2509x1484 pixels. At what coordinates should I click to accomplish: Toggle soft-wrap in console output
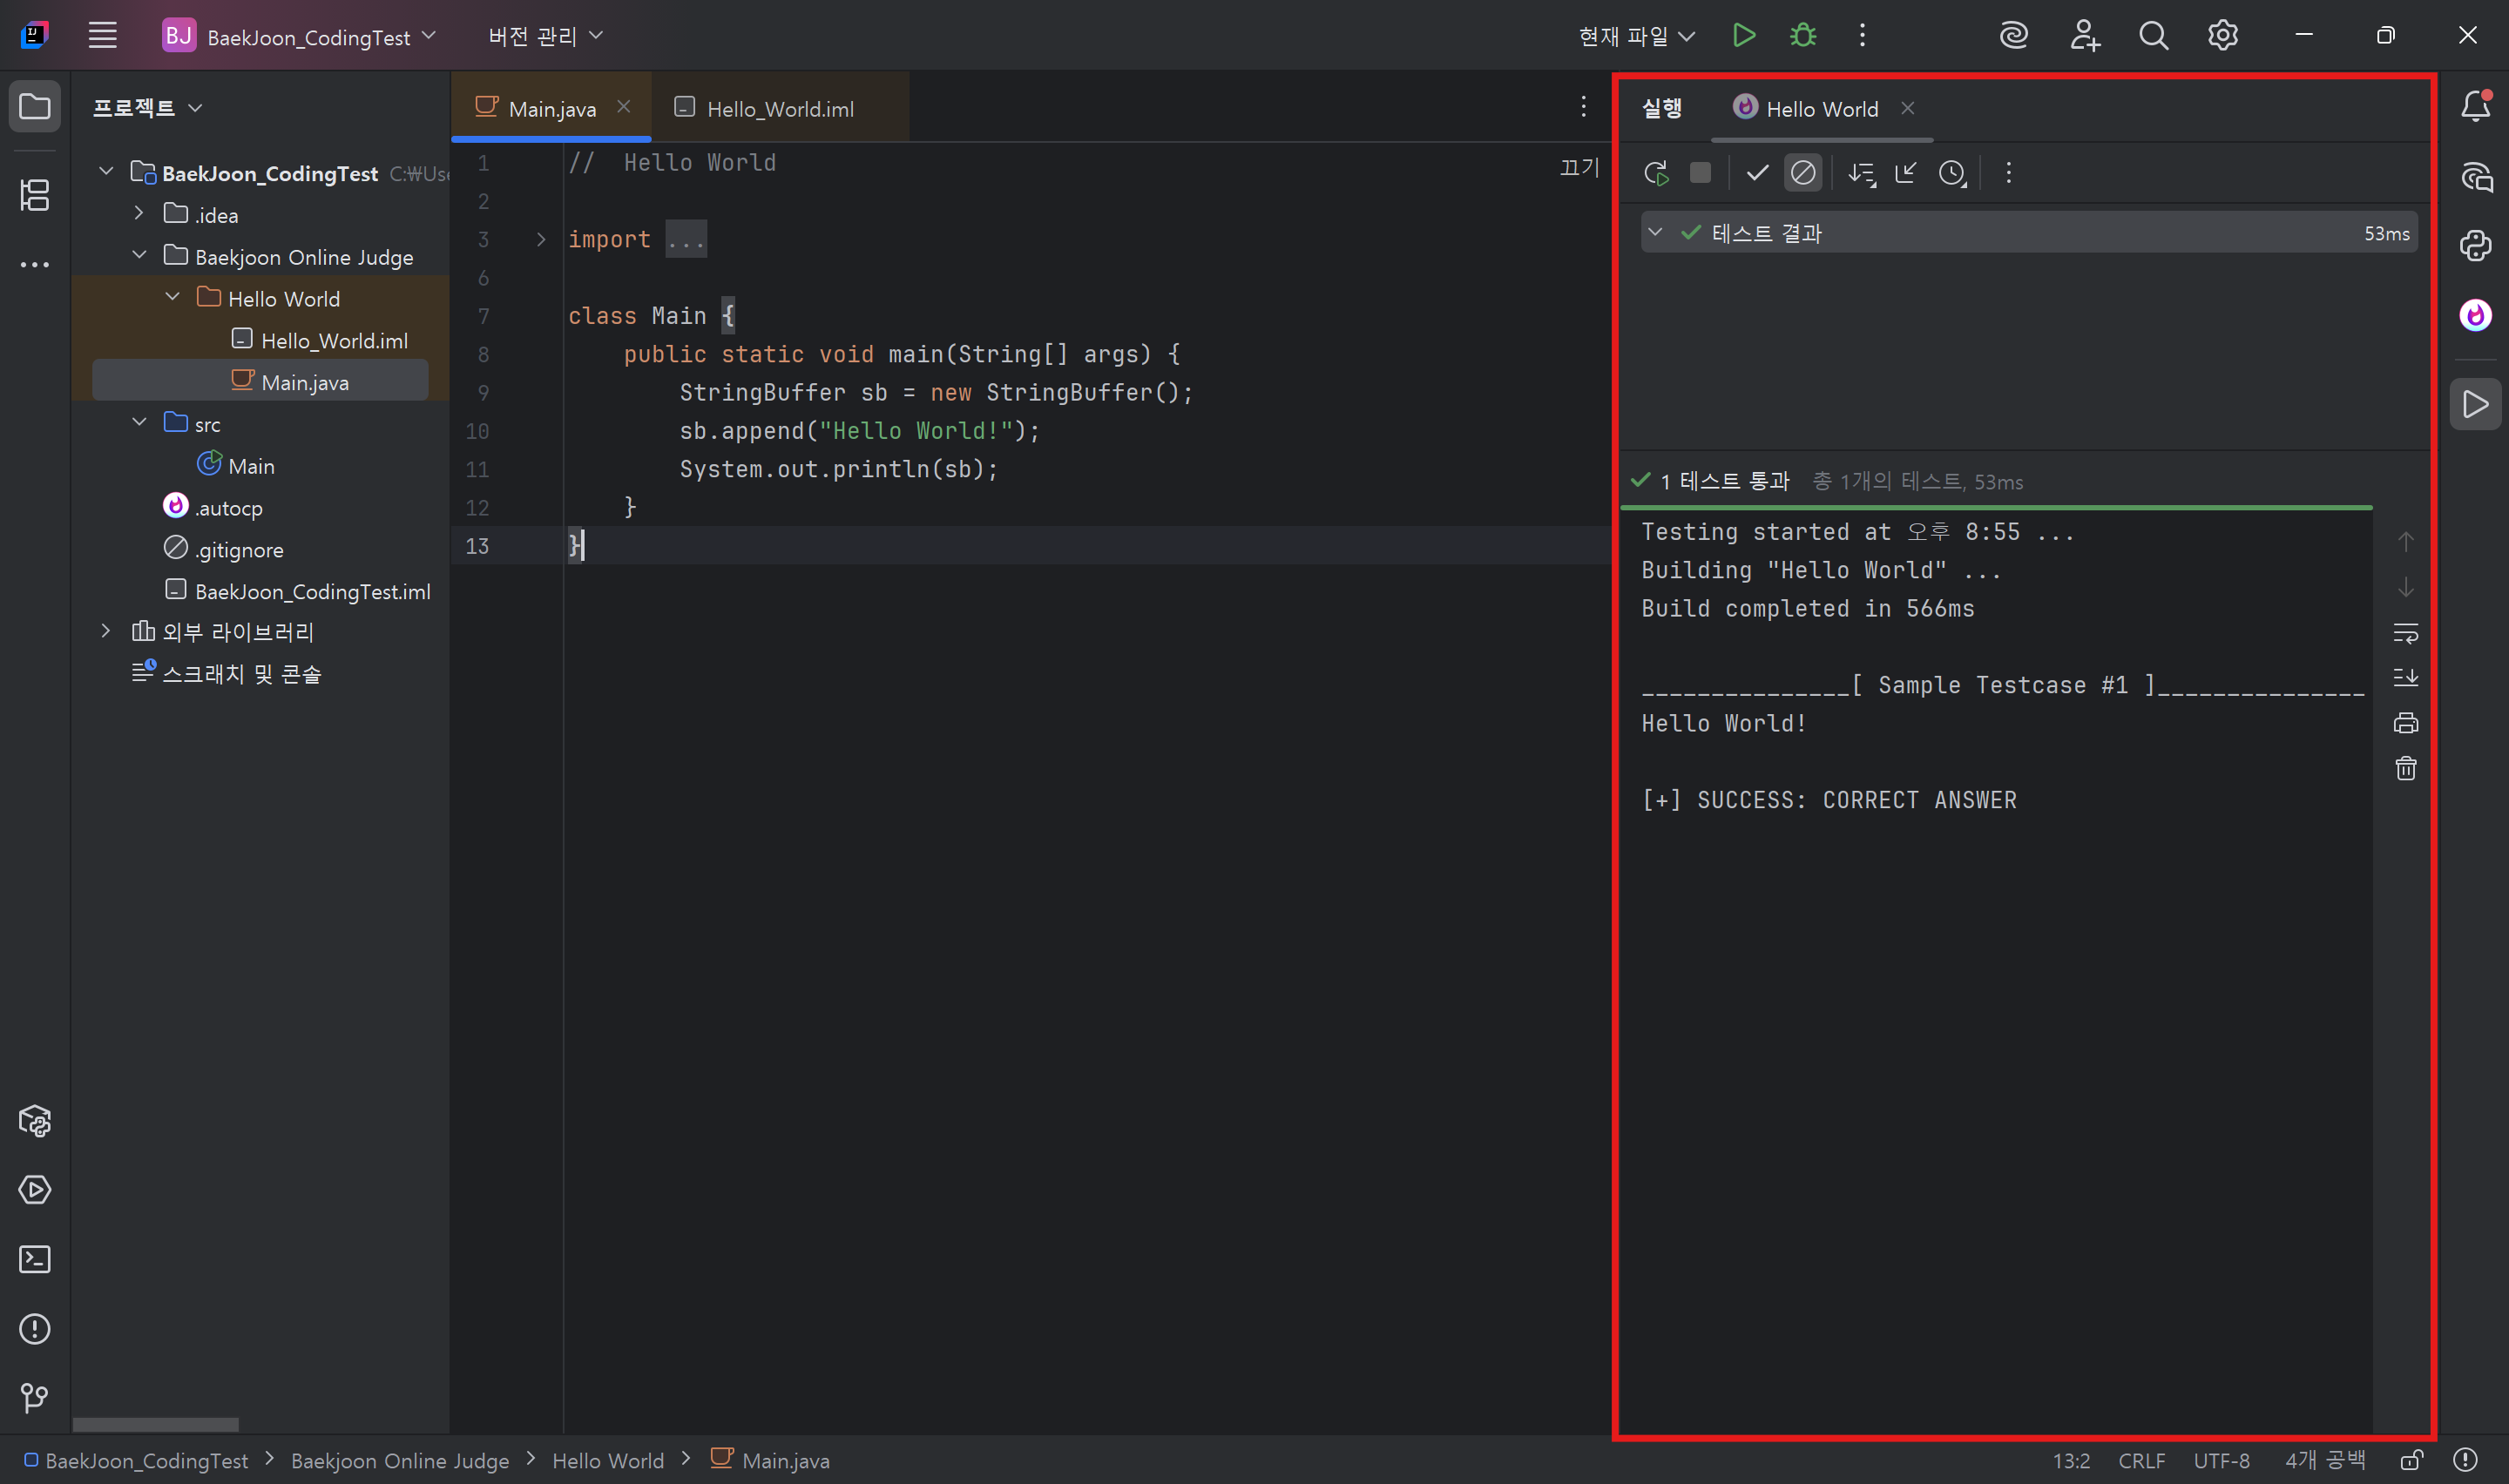[2406, 633]
